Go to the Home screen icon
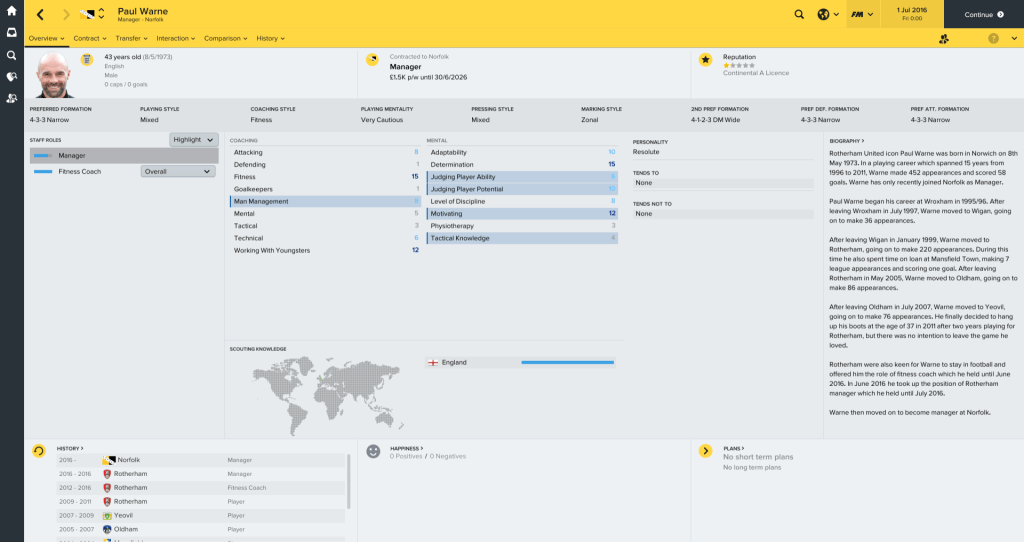The image size is (1024, 542). [x=11, y=11]
